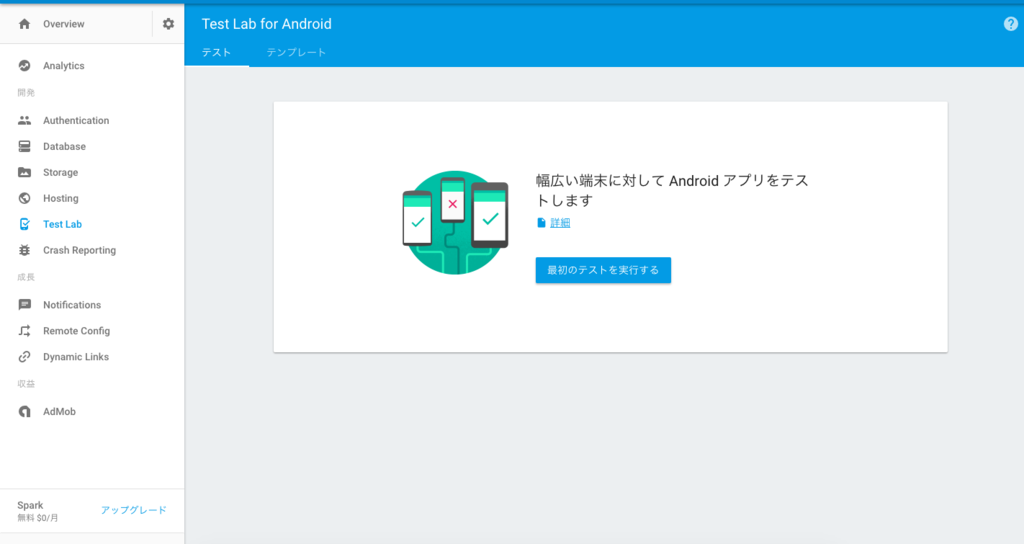Click the Notifications message icon
The image size is (1024, 544).
[x=24, y=305]
